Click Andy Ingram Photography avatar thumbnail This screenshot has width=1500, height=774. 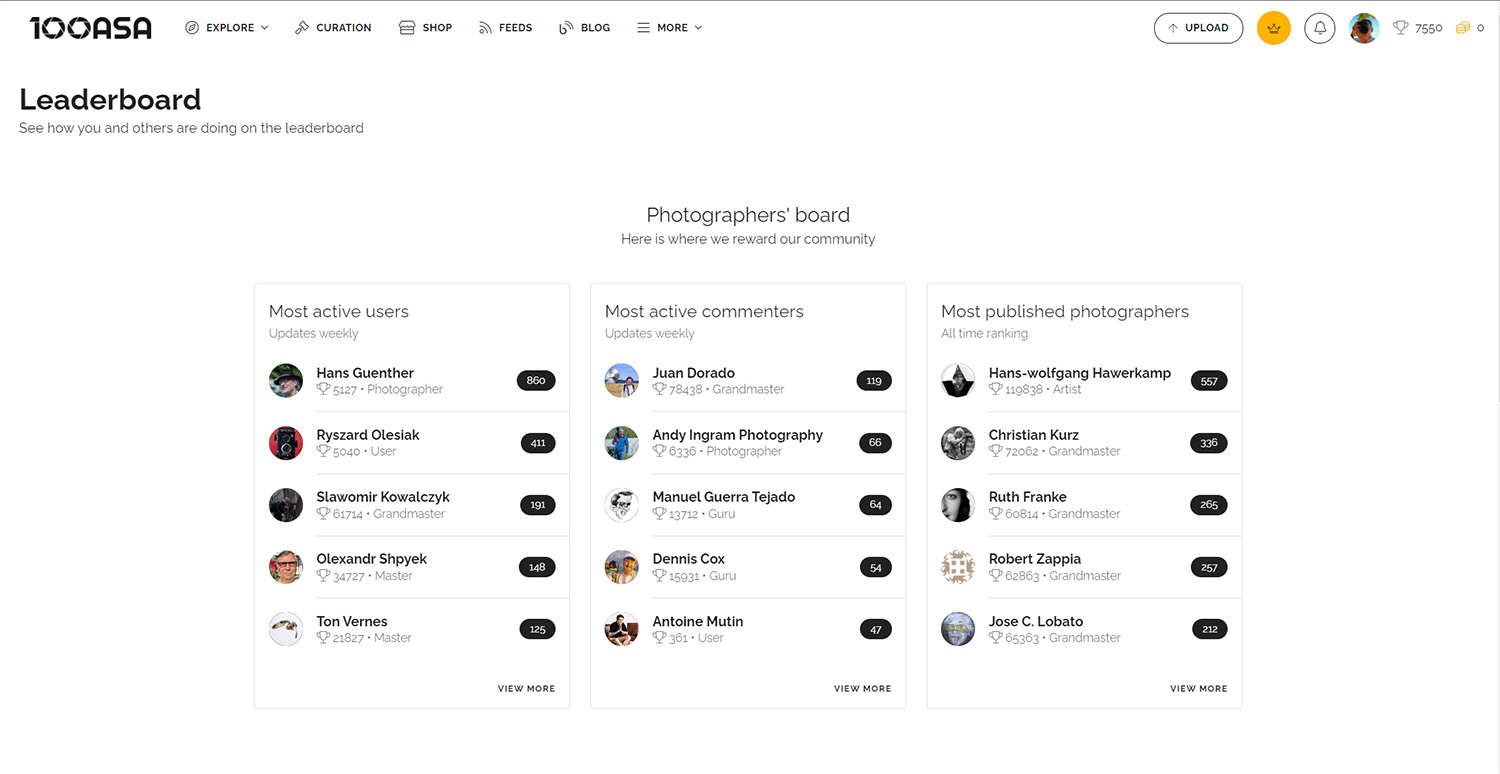pos(622,443)
